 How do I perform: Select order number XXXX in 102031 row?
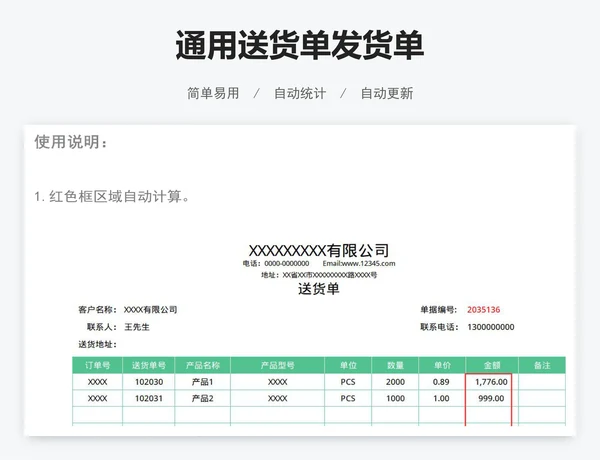coord(98,398)
